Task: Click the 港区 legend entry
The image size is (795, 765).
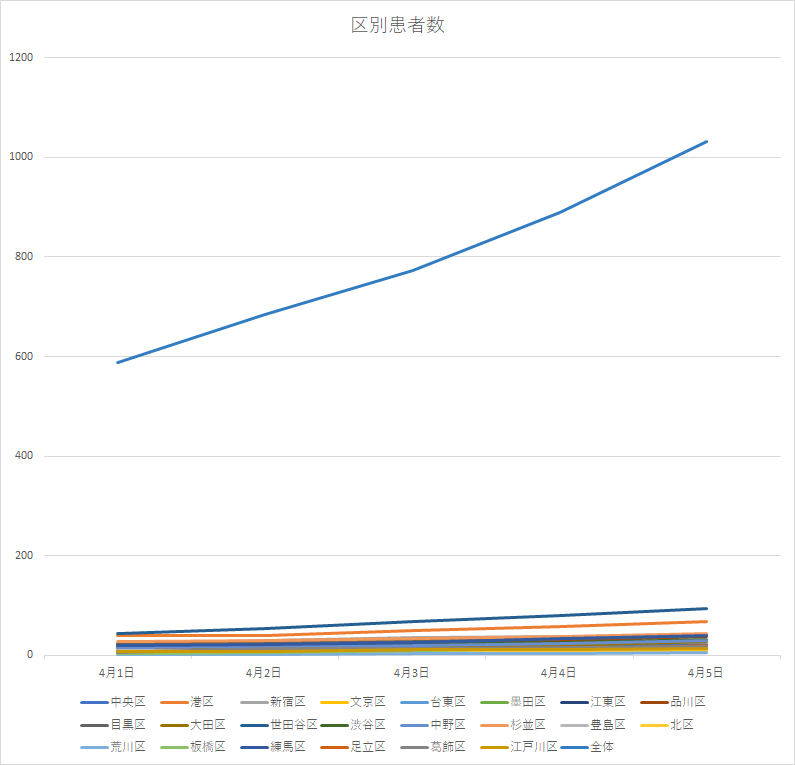Action: click(x=187, y=702)
